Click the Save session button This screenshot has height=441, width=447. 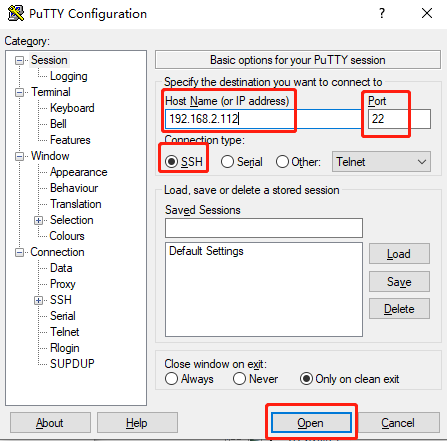click(x=399, y=282)
